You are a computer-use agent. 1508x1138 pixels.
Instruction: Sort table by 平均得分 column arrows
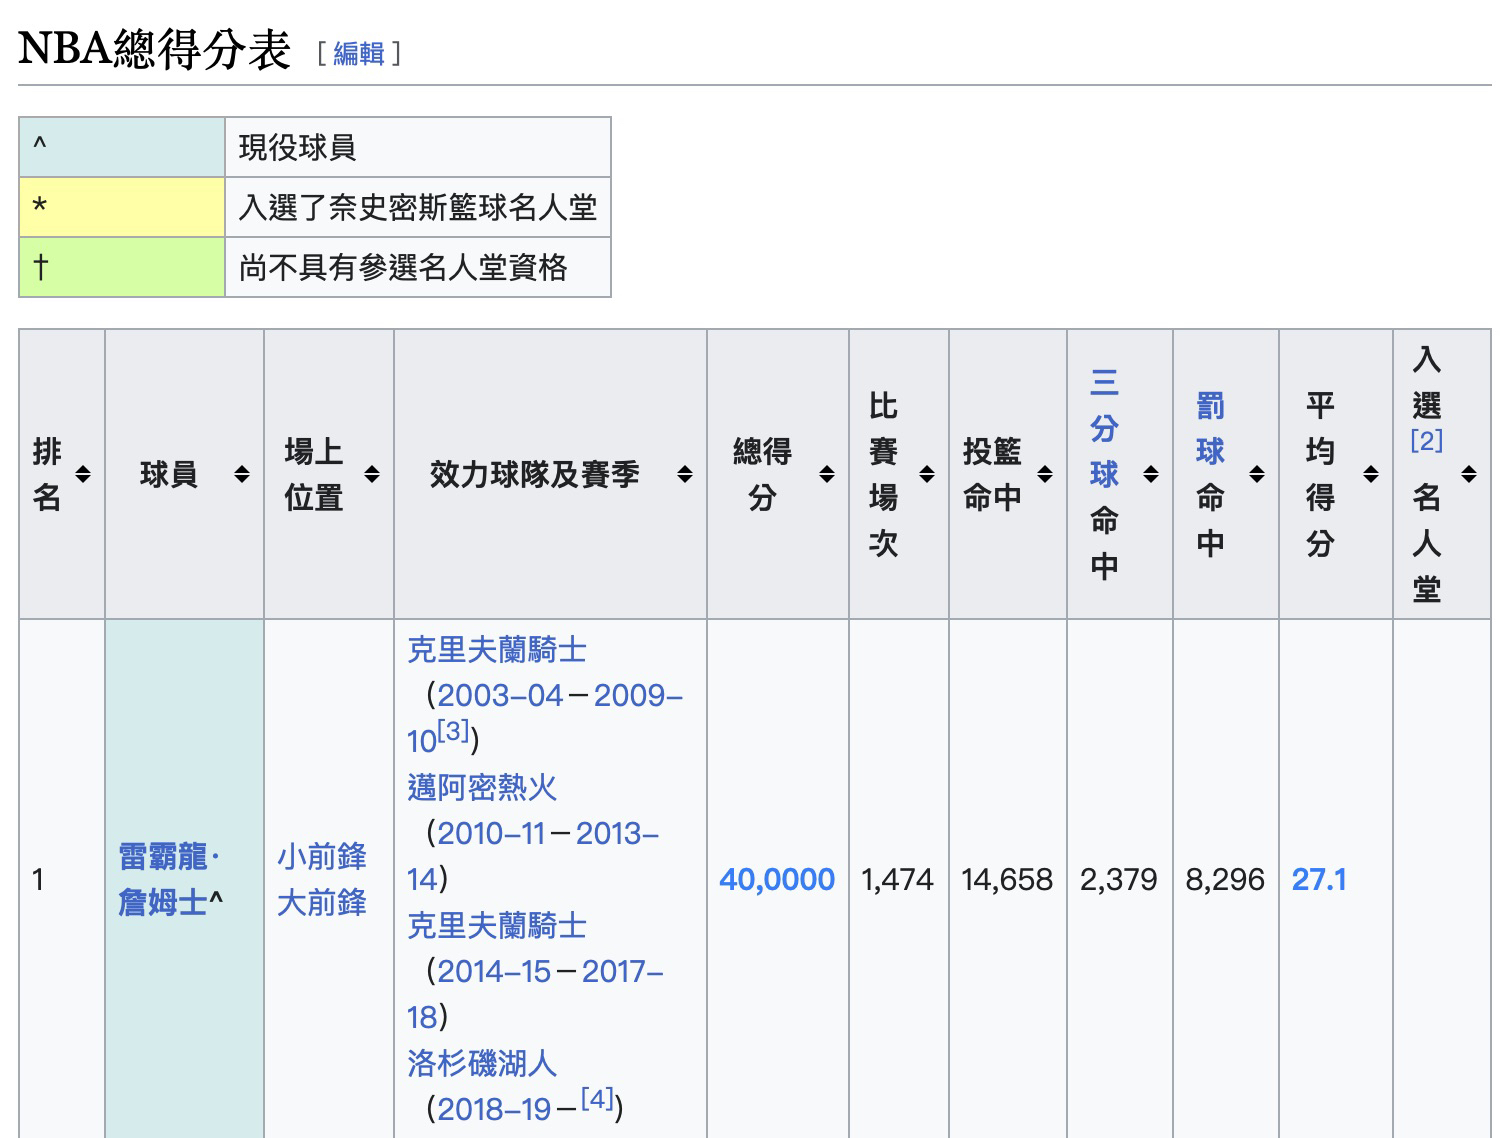coord(1371,474)
